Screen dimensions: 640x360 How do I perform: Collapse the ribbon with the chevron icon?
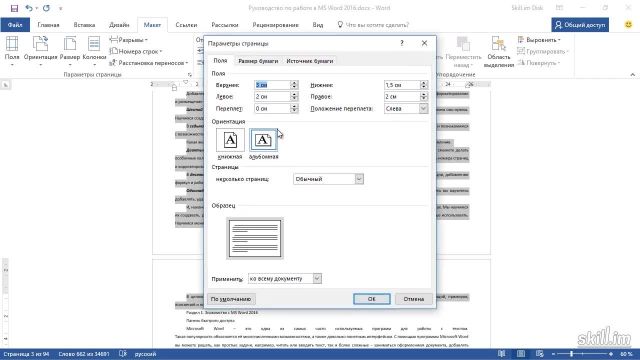pyautogui.click(x=632, y=75)
